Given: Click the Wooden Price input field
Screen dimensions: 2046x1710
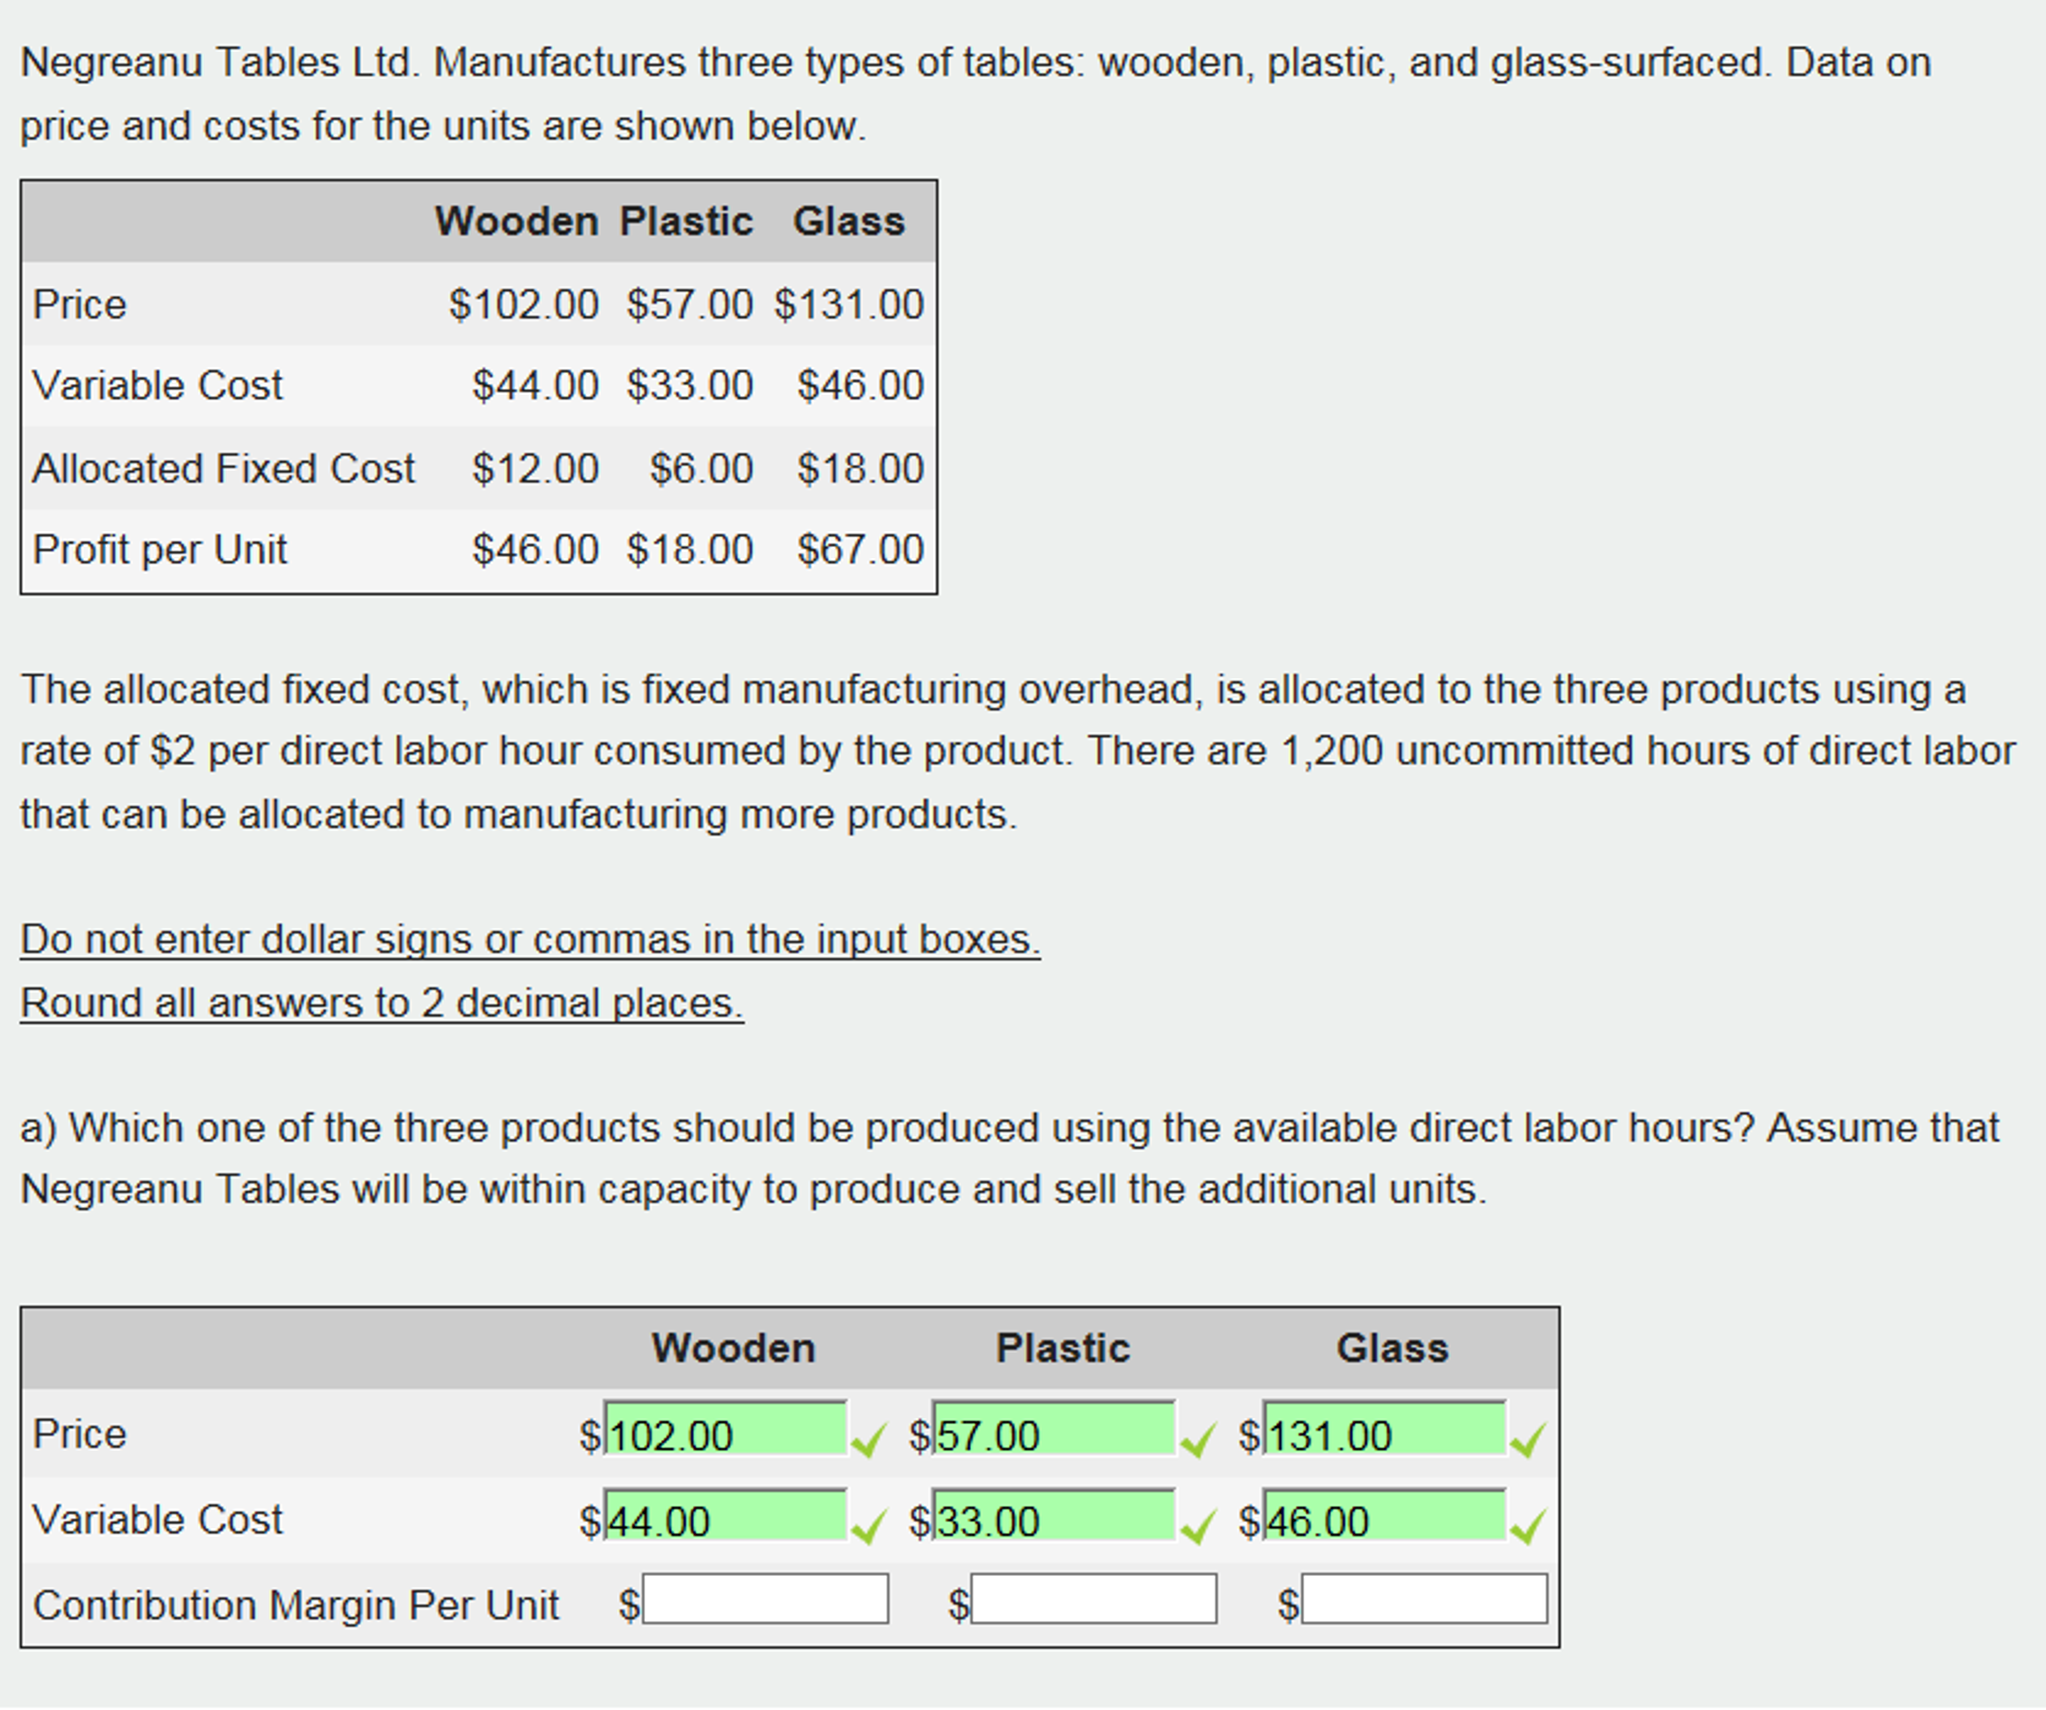Looking at the screenshot, I should pyautogui.click(x=725, y=1429).
